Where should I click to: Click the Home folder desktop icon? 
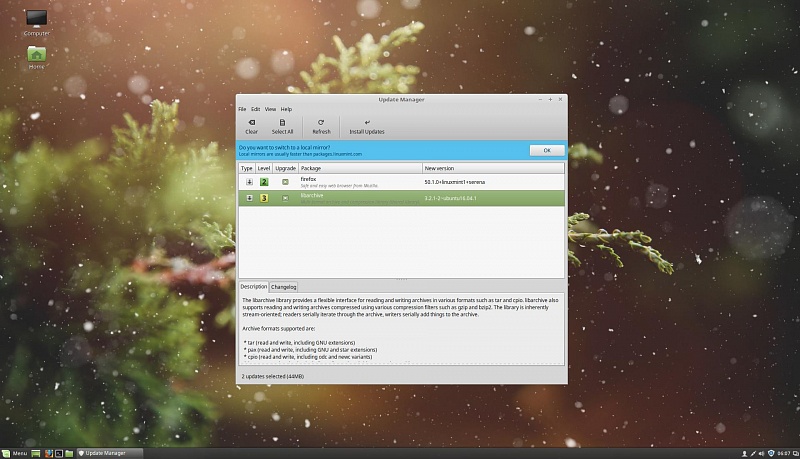tap(37, 55)
